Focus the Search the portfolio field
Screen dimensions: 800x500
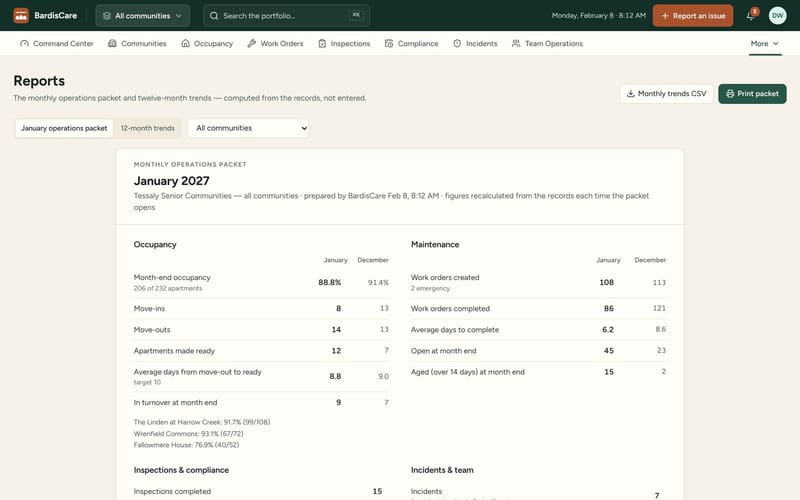pyautogui.click(x=286, y=16)
